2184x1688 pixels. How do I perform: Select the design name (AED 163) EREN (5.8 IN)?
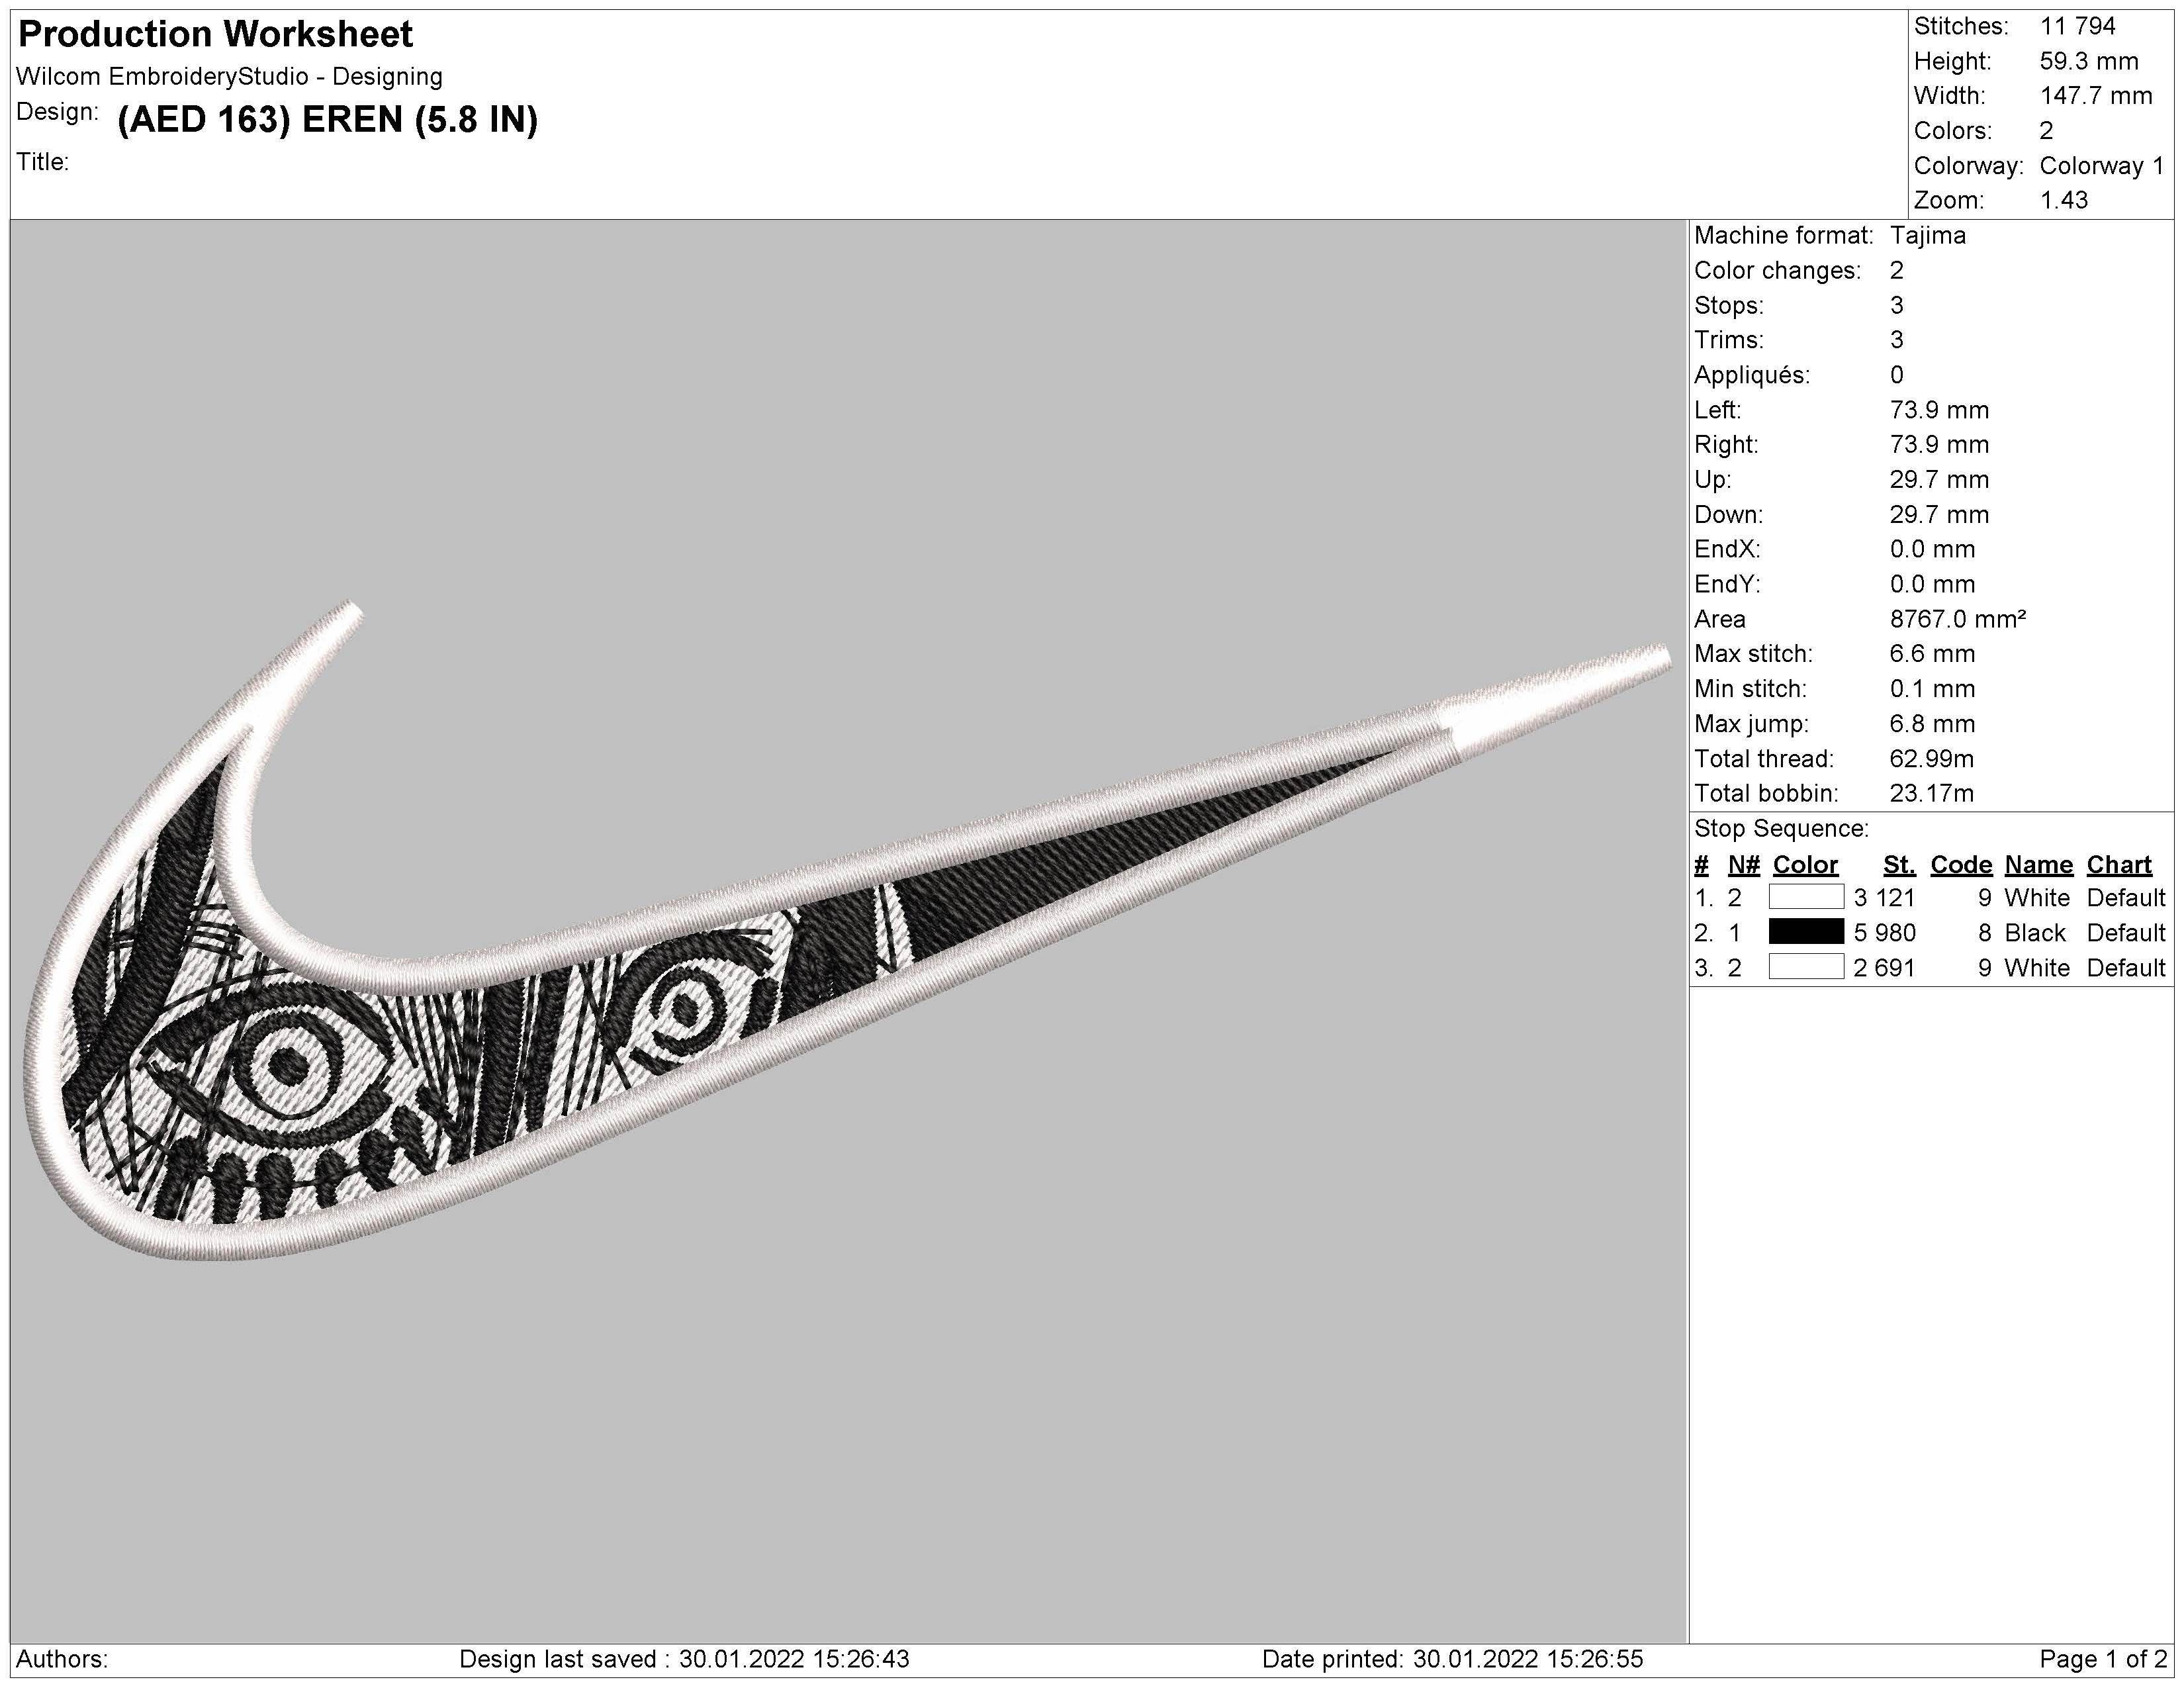[x=327, y=119]
